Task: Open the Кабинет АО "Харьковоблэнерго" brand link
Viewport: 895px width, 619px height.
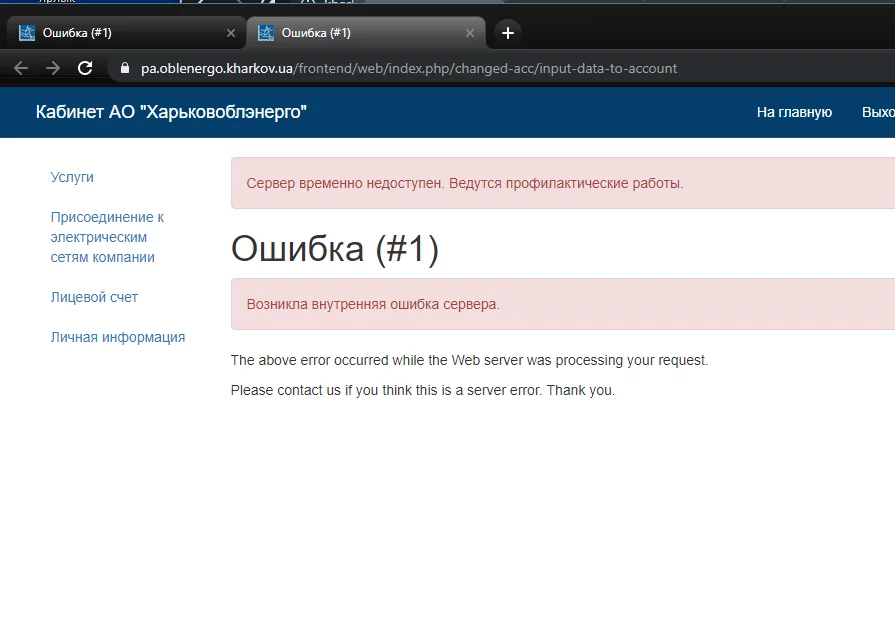Action: [x=171, y=112]
